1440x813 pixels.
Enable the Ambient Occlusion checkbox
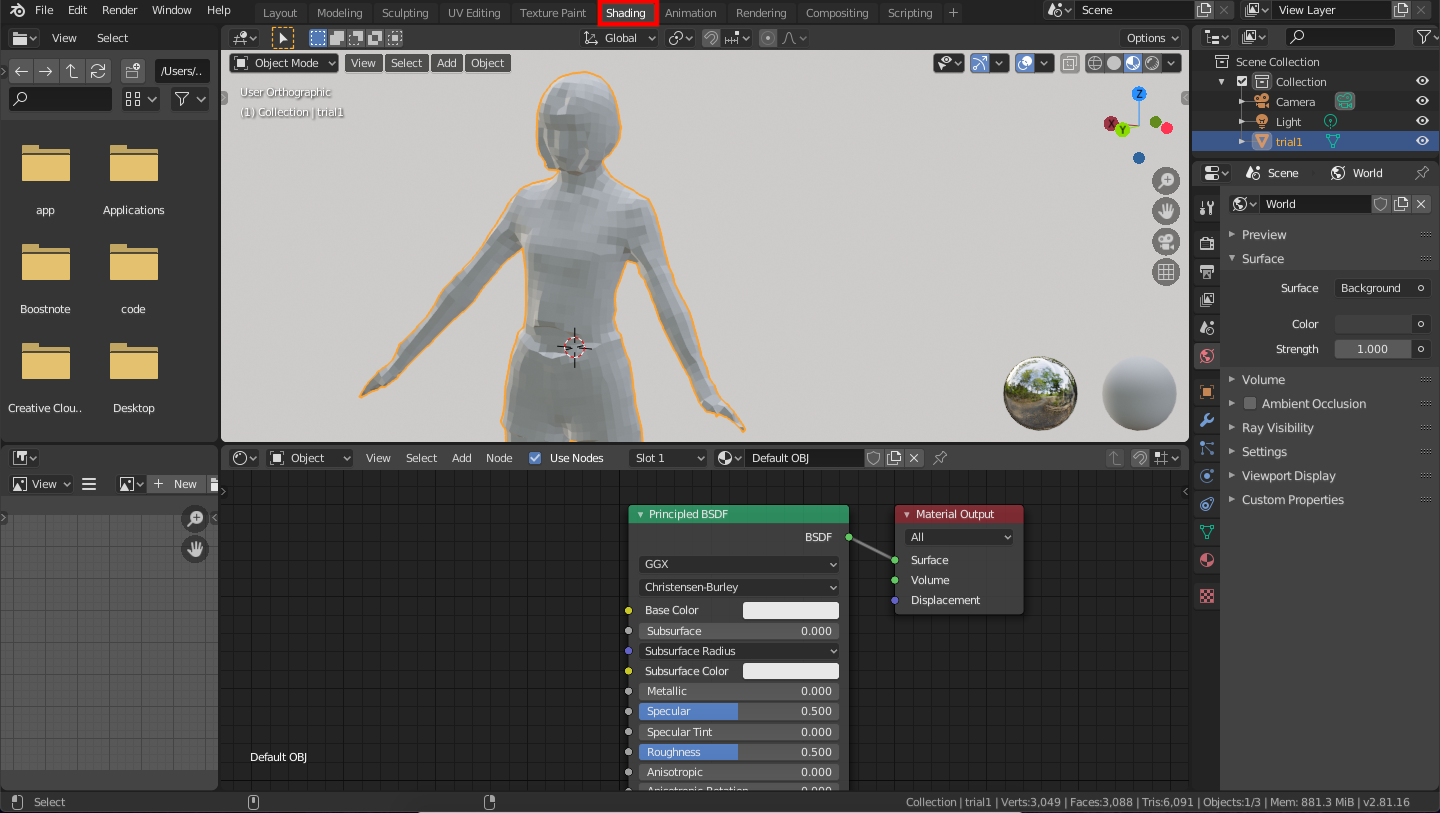[1250, 404]
